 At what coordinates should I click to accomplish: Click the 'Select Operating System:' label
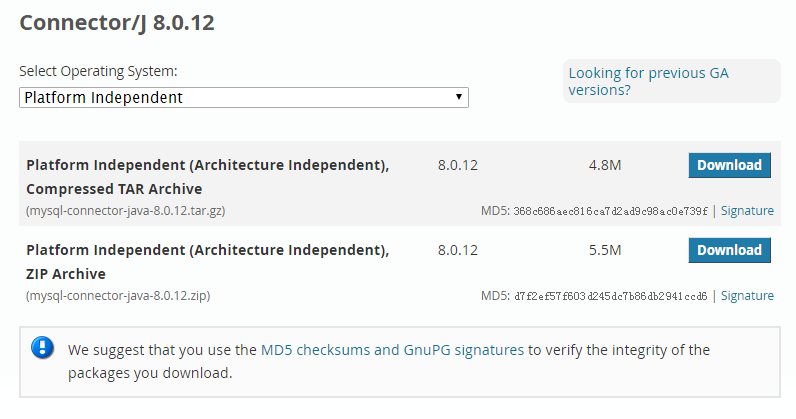(x=98, y=71)
